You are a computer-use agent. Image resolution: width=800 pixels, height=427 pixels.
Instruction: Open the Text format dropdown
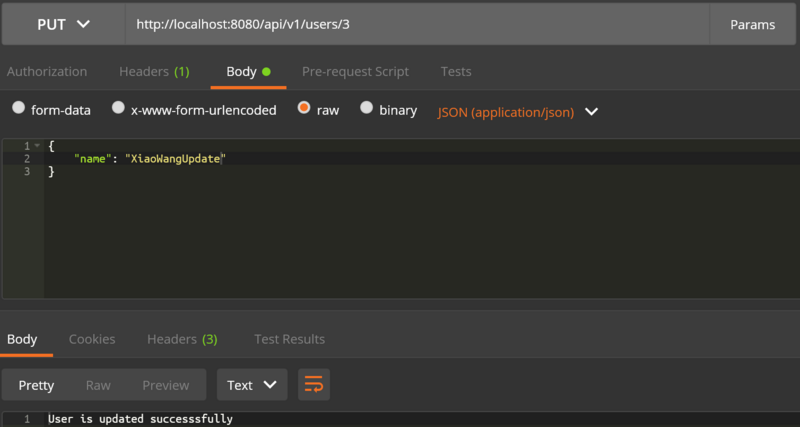point(252,385)
